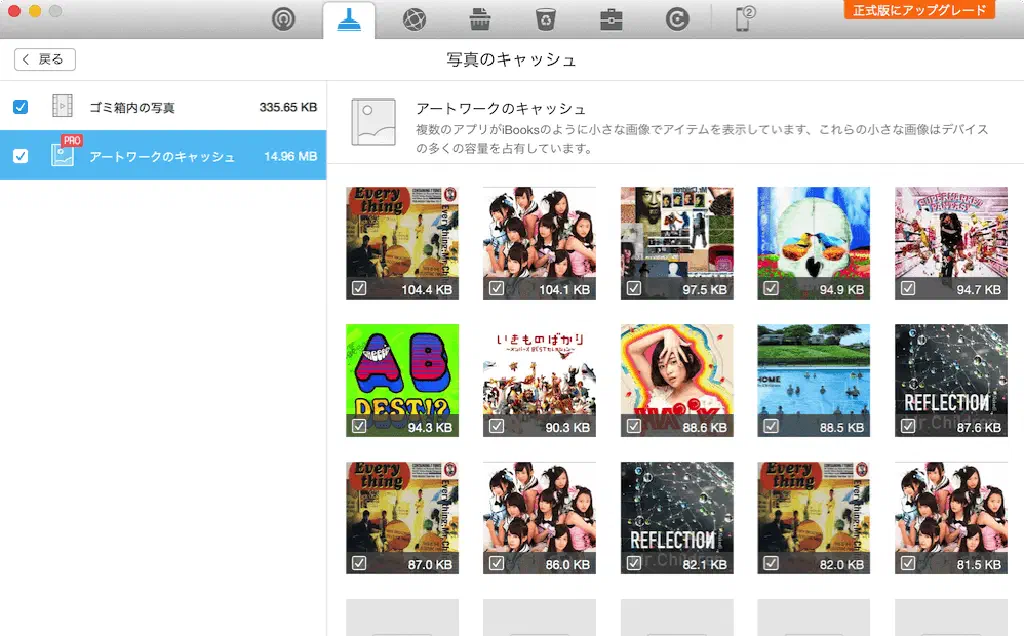Select the broom cleaning tab
1024x636 pixels.
coord(349,20)
